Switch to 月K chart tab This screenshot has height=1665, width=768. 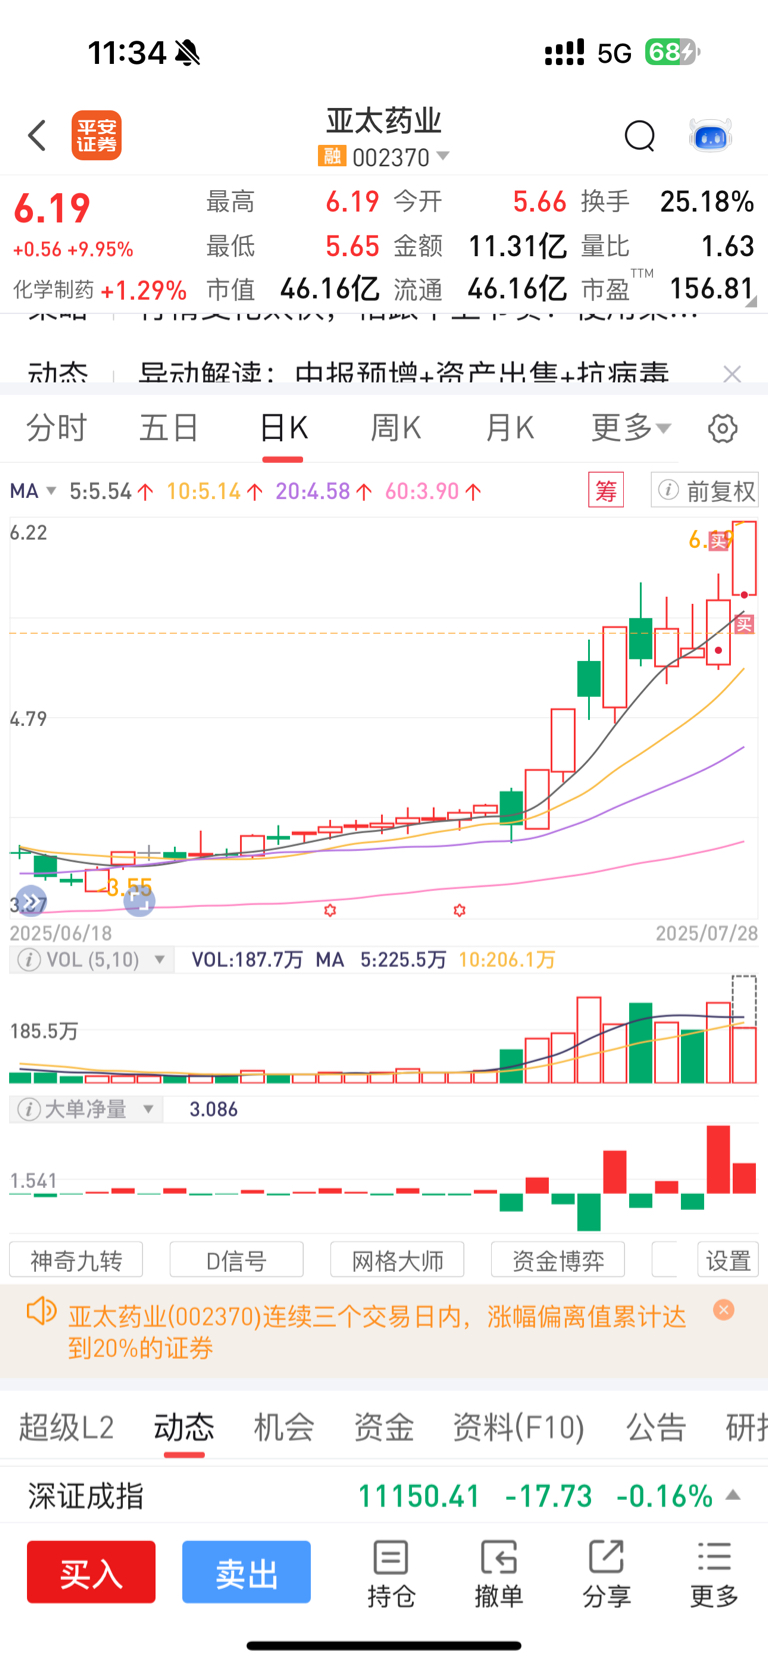(510, 428)
